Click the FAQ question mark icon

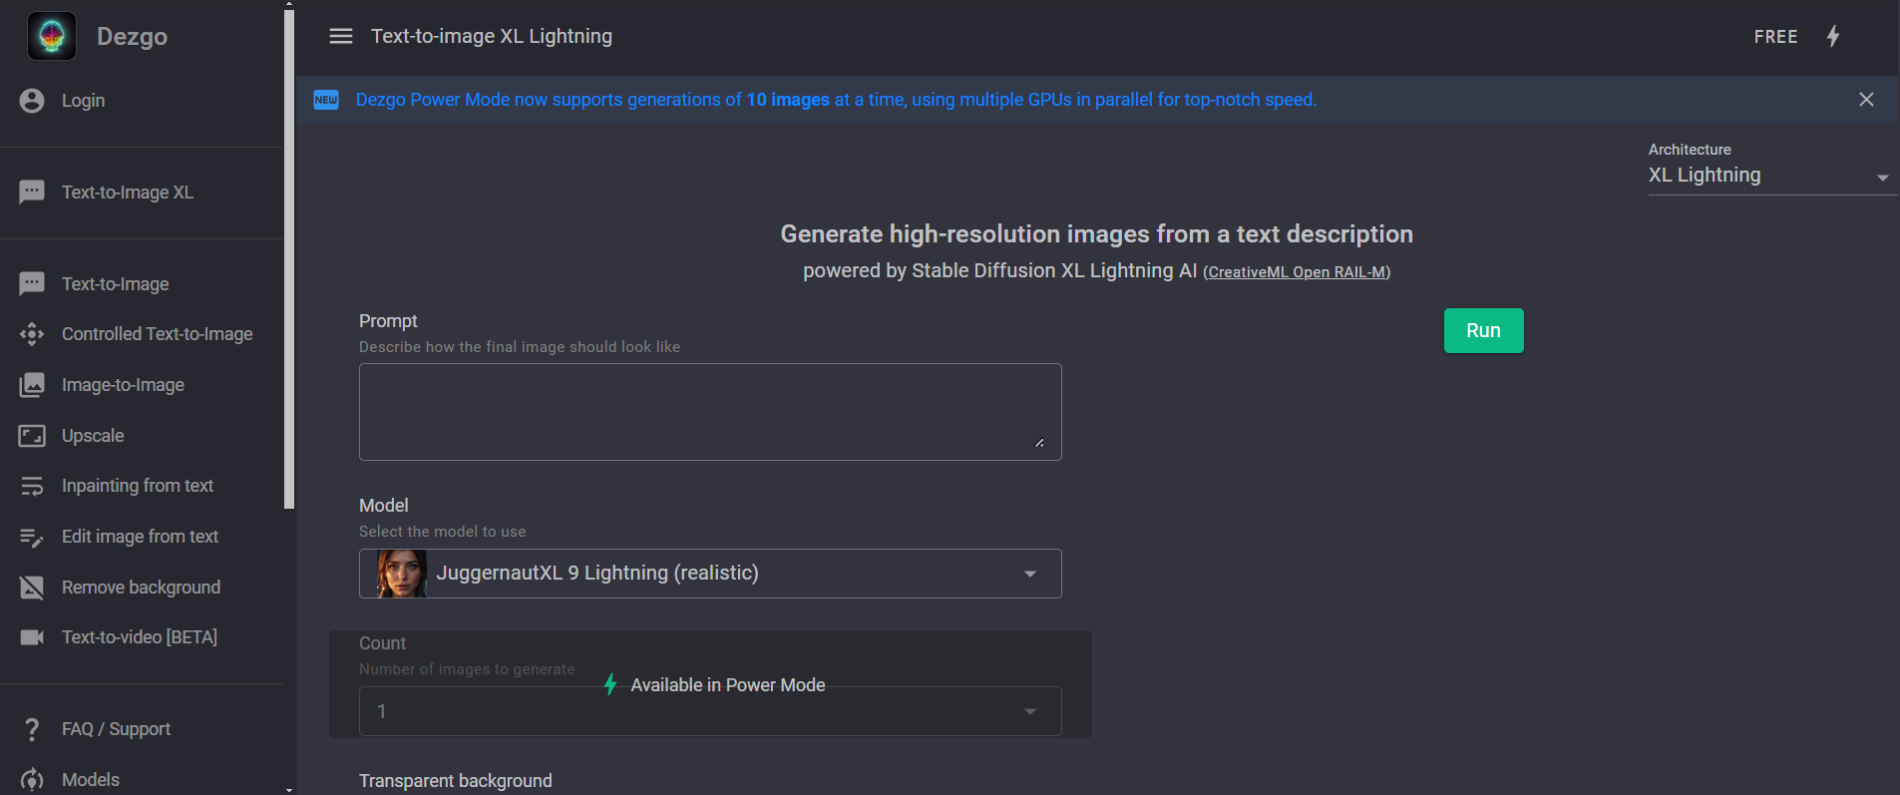(32, 729)
